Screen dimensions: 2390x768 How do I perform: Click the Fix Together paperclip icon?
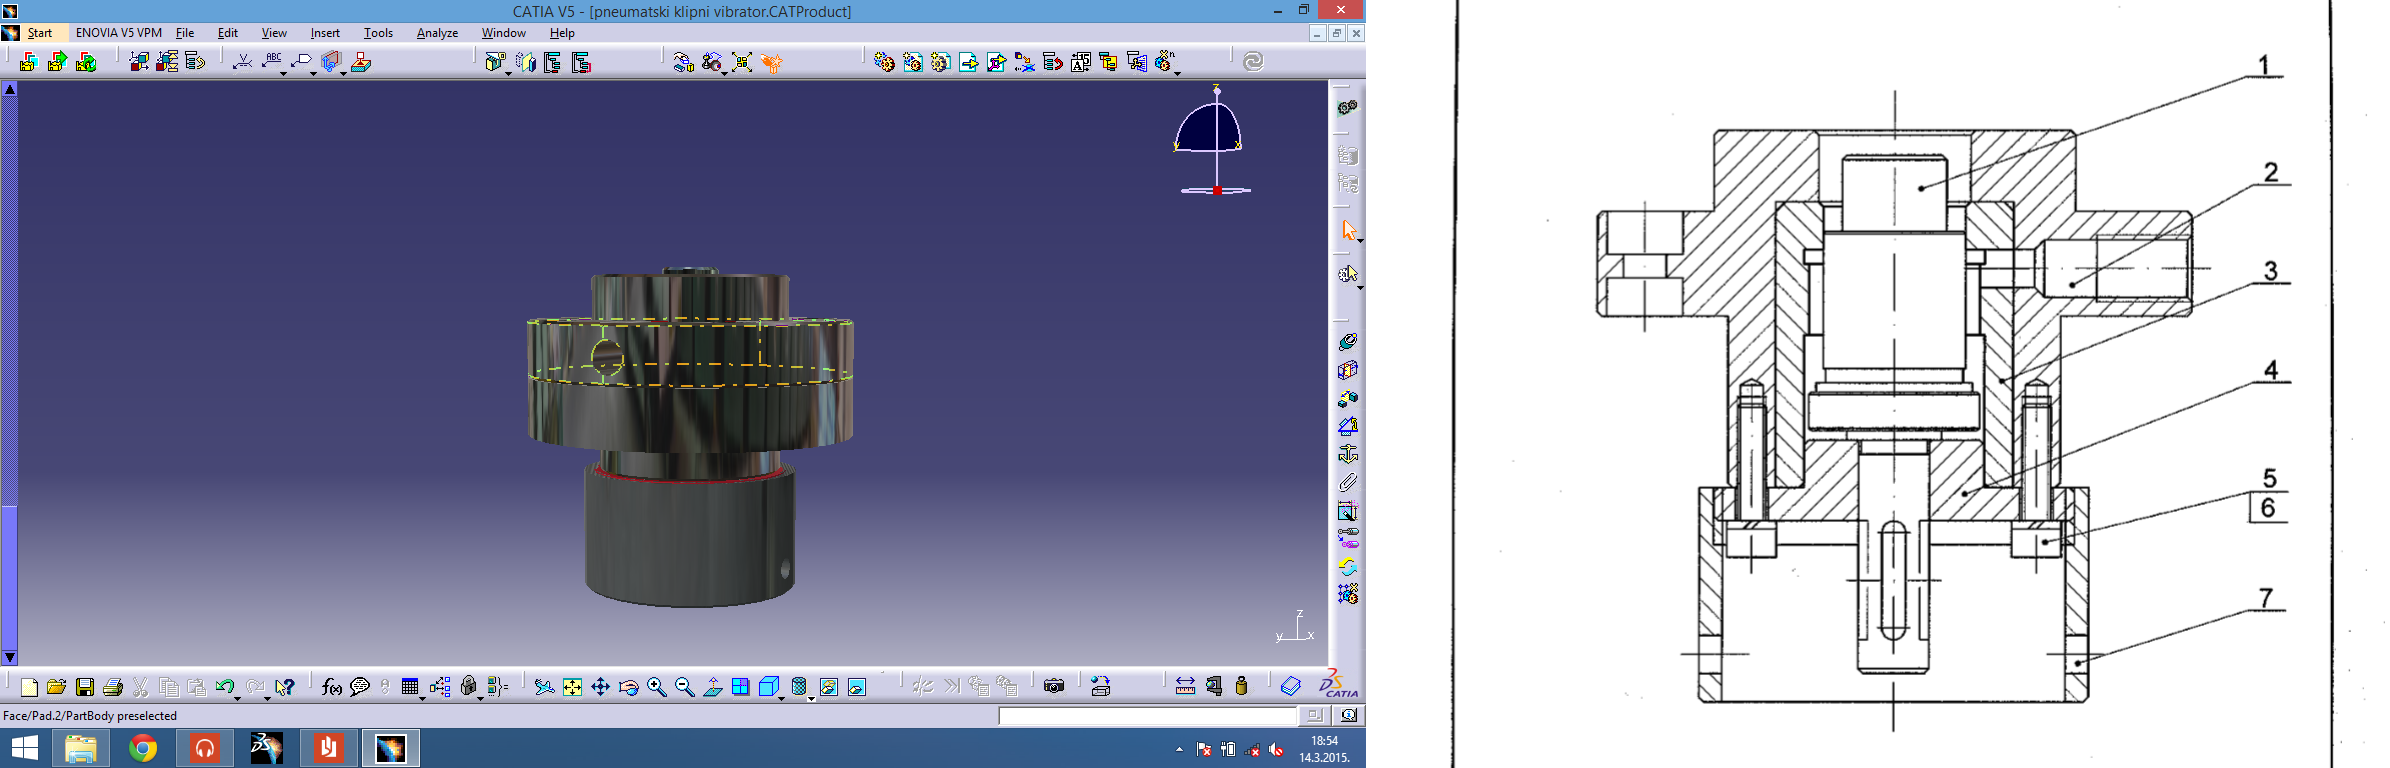(x=1348, y=483)
